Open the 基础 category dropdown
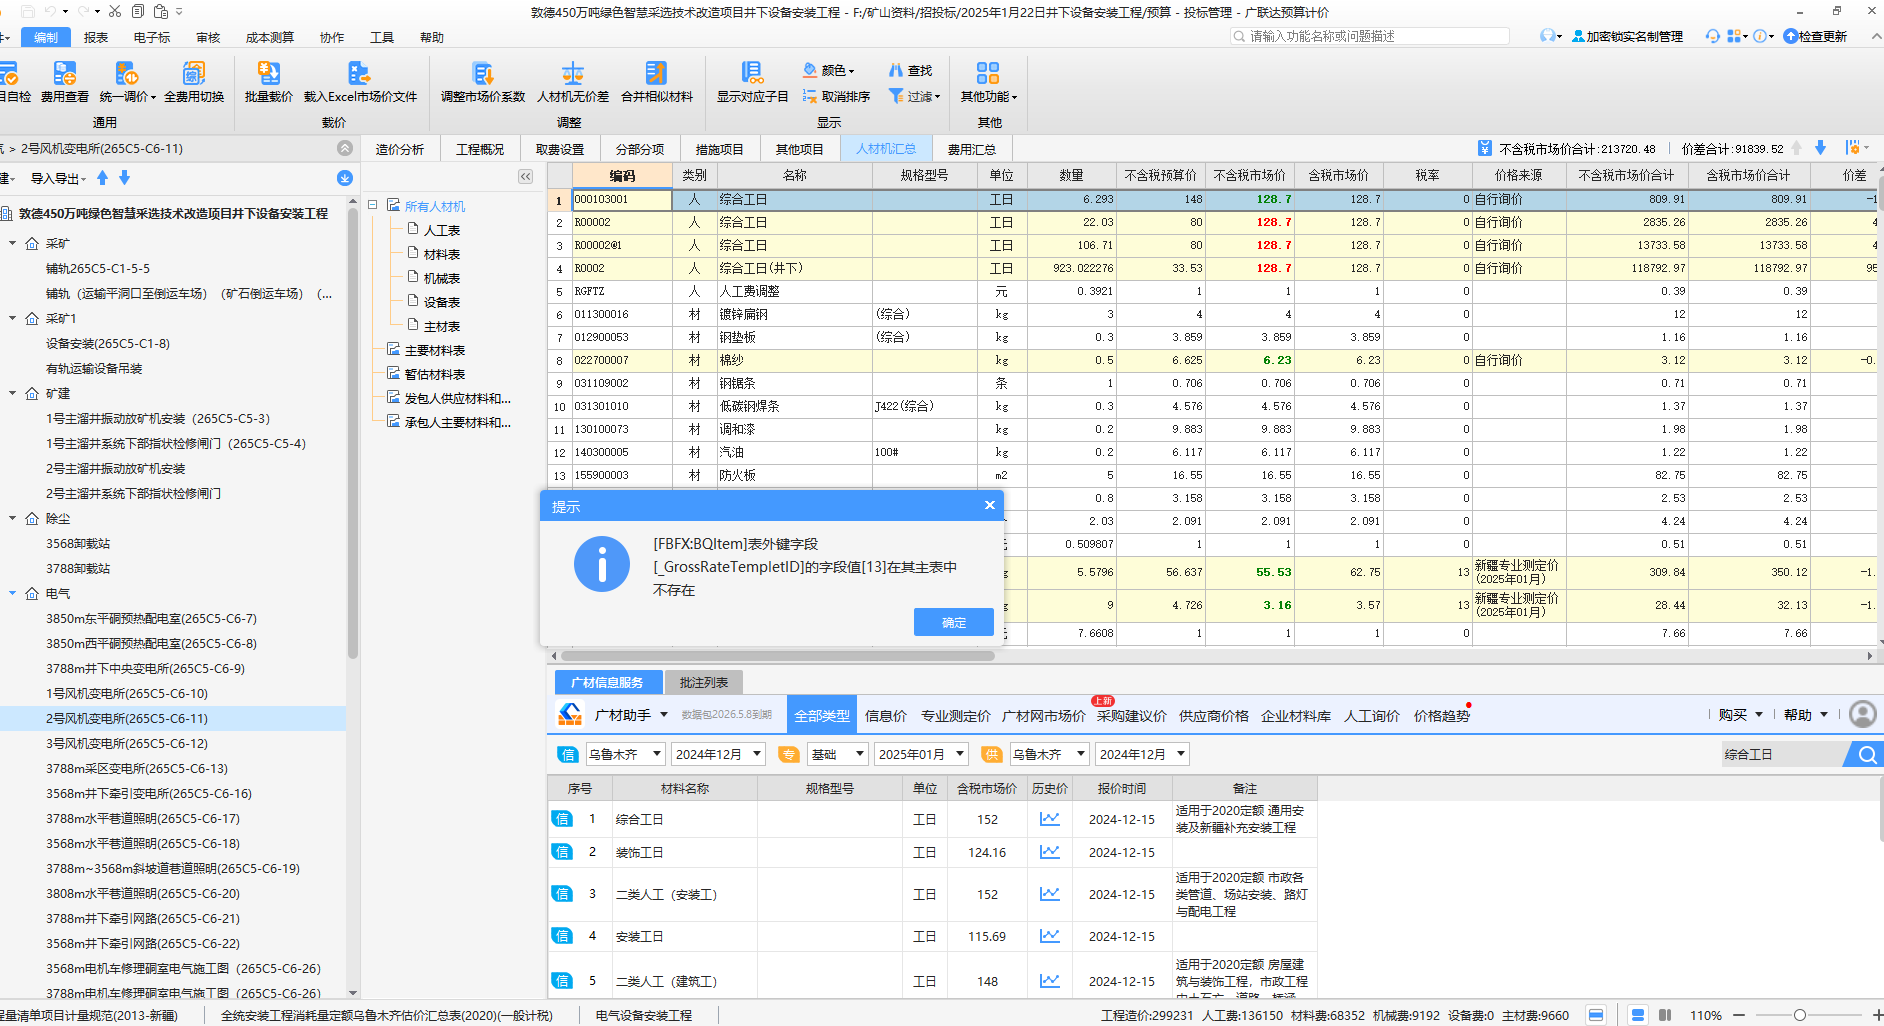 [x=837, y=754]
